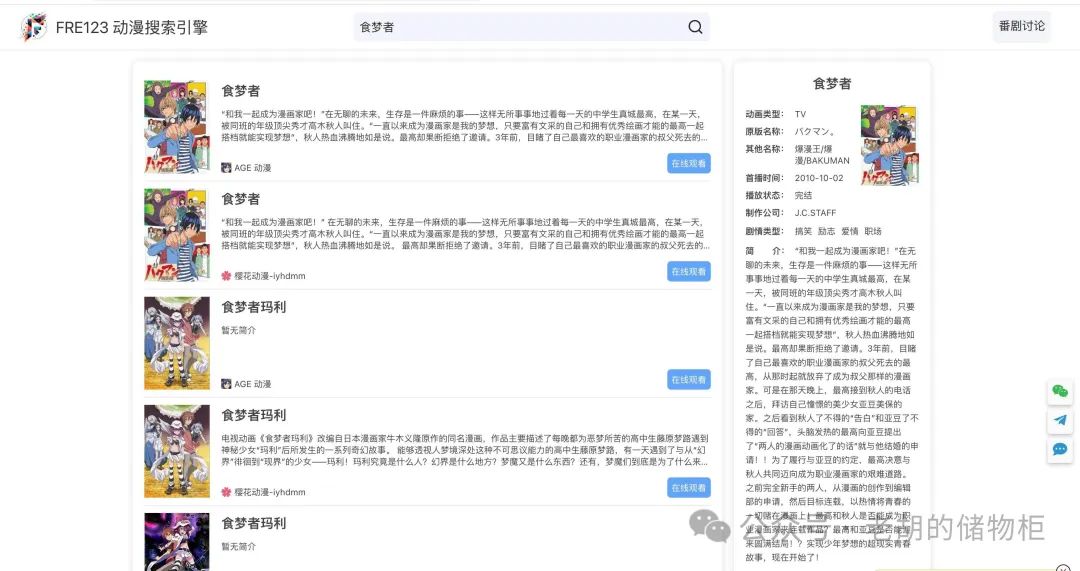Screen dimensions: 1080x571
Task: Click AGE 动漫 source icon on first 食梦者玛利 result
Action: (x=226, y=384)
